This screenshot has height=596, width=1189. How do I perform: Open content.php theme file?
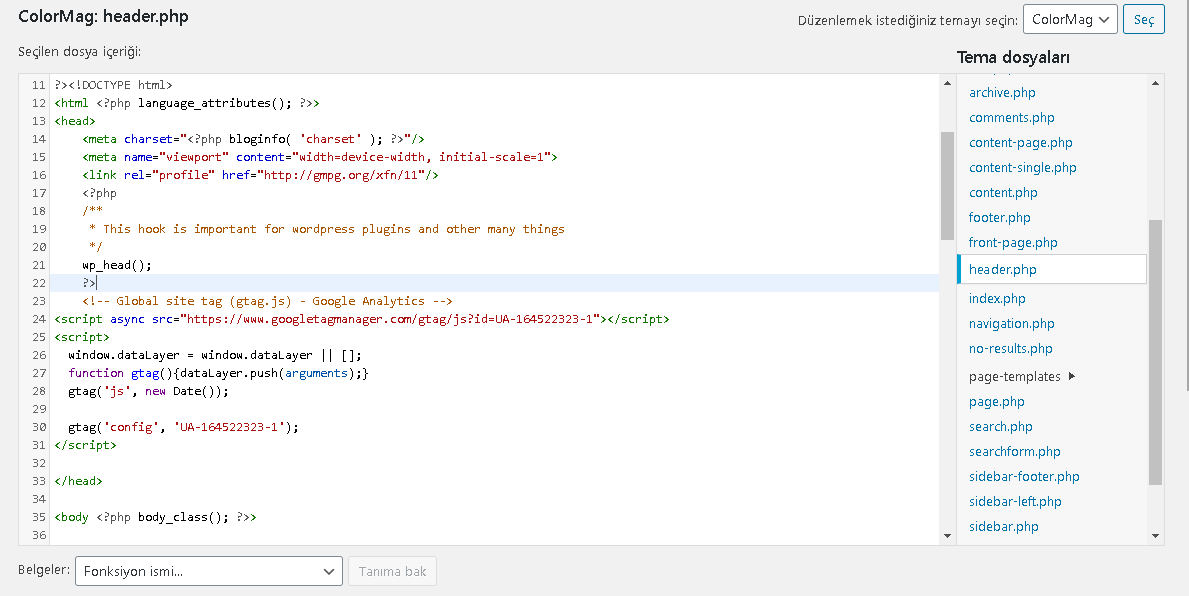point(1002,193)
